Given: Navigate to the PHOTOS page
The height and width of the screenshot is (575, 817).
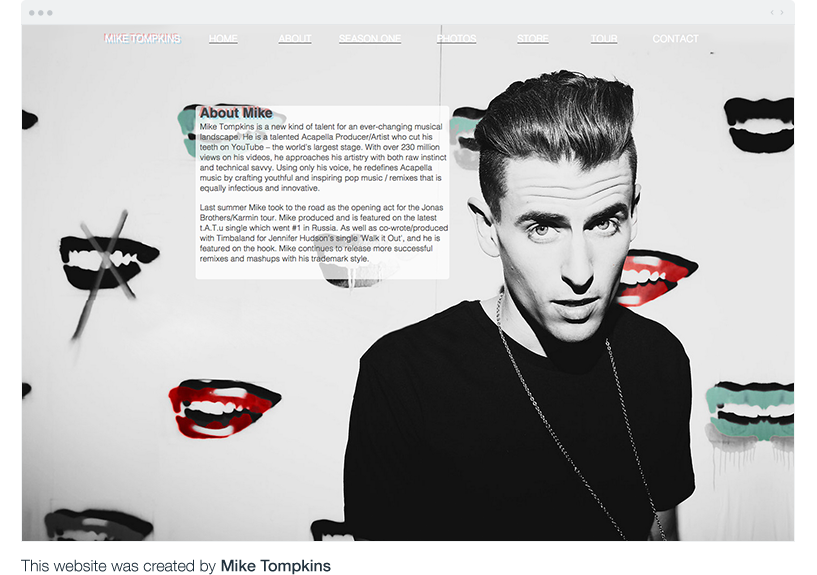Looking at the screenshot, I should (x=456, y=39).
